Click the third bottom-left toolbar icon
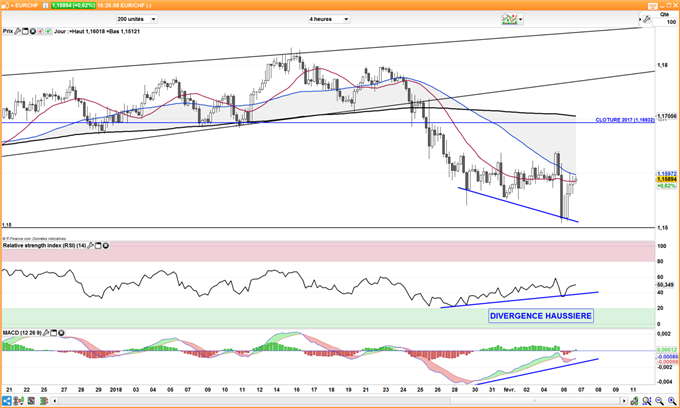This screenshot has height=408, width=680. coord(31,401)
